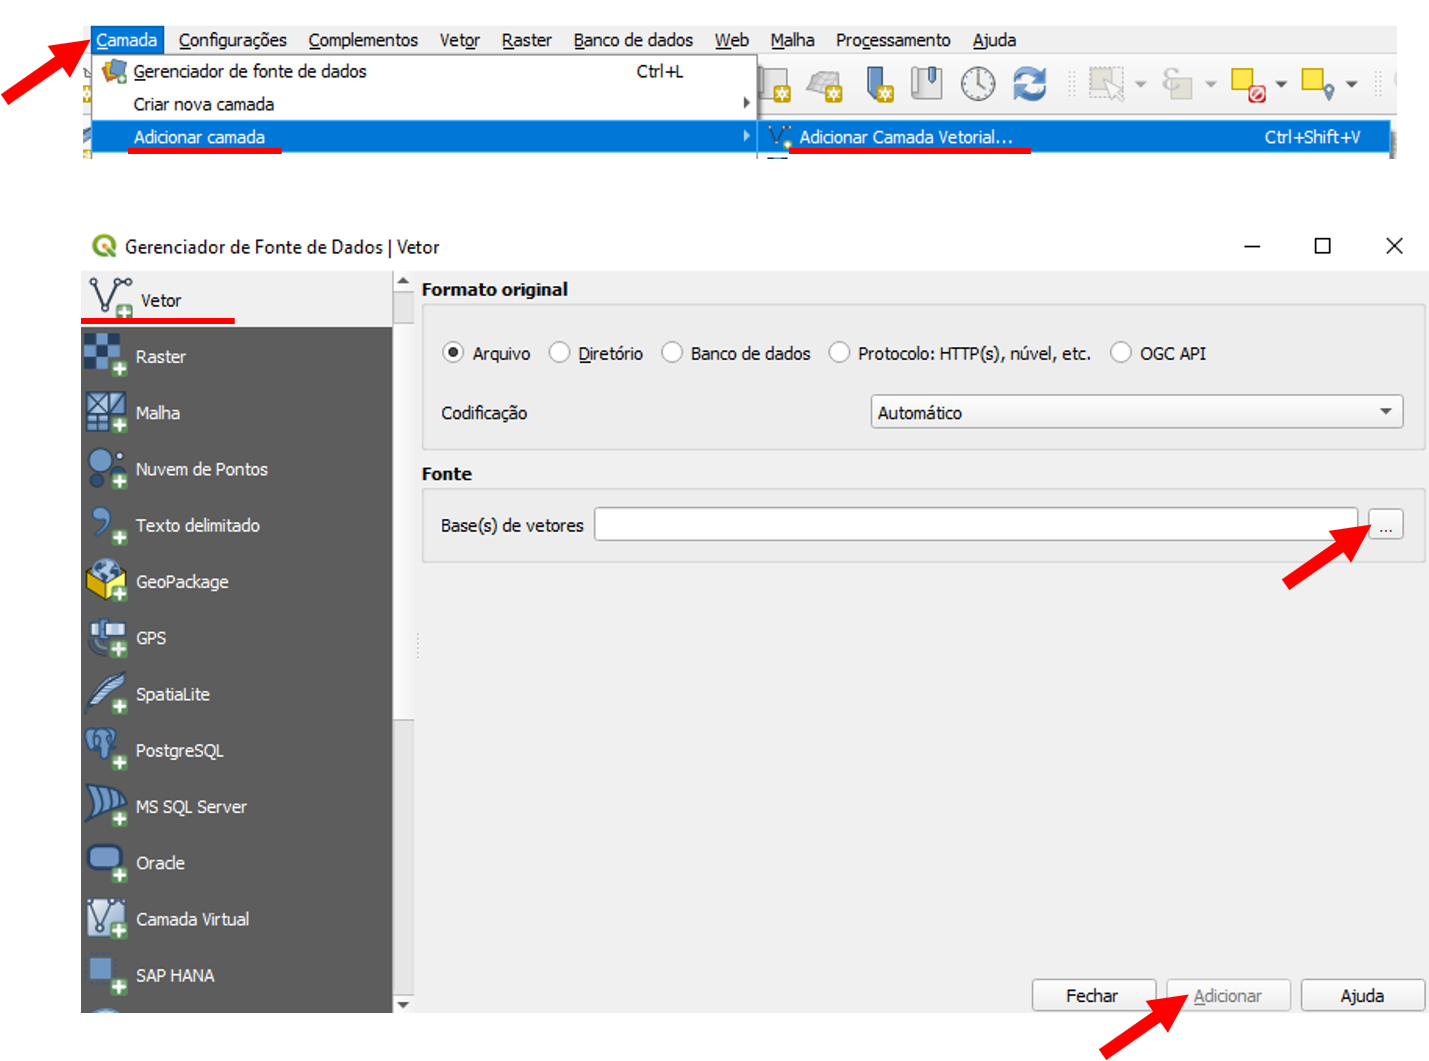
Task: Click the clock temporal controller icon
Action: click(977, 84)
